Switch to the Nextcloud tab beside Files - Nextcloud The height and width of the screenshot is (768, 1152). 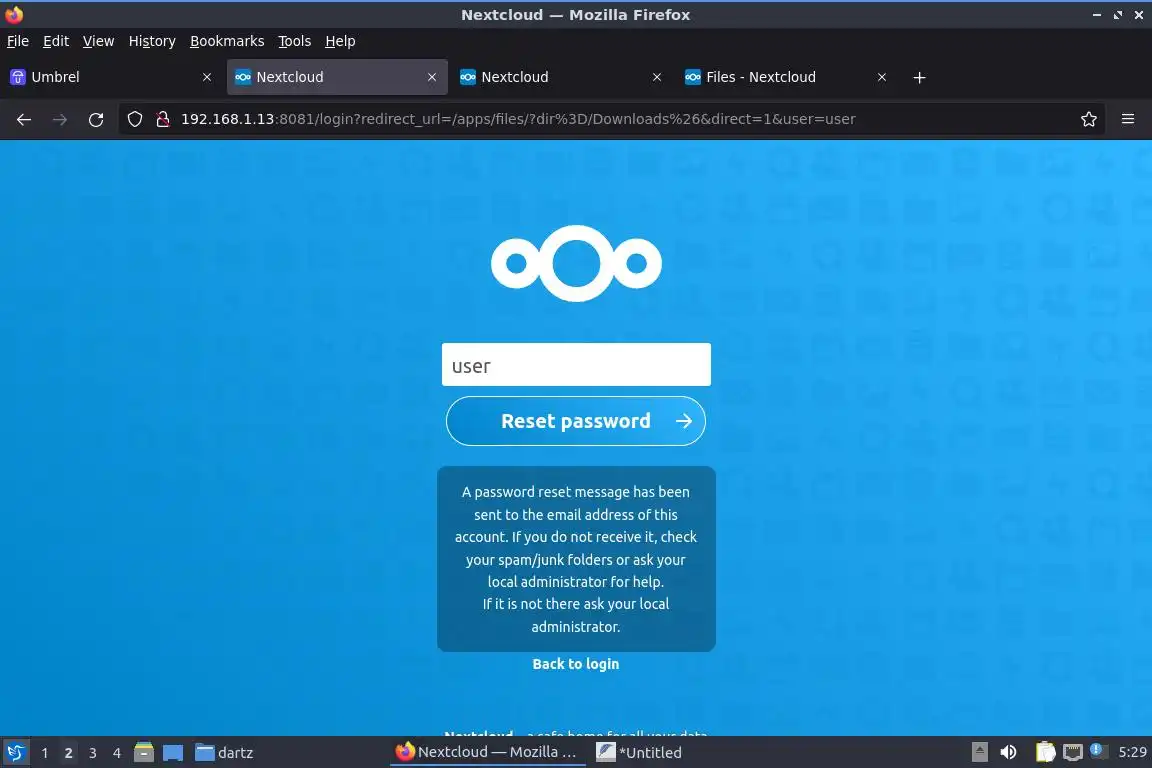click(x=560, y=77)
